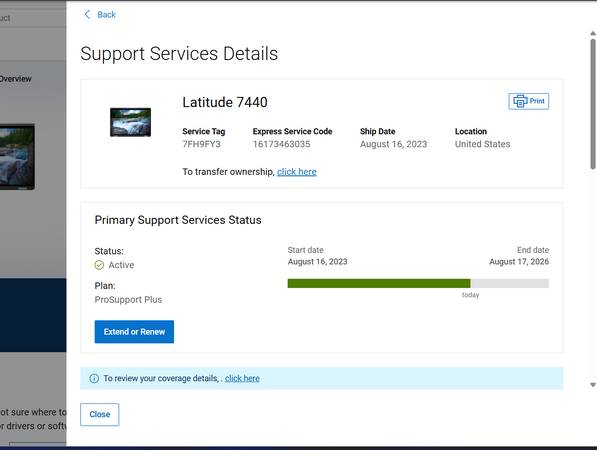Click the Print button
Viewport: 597px width, 450px height.
(528, 101)
